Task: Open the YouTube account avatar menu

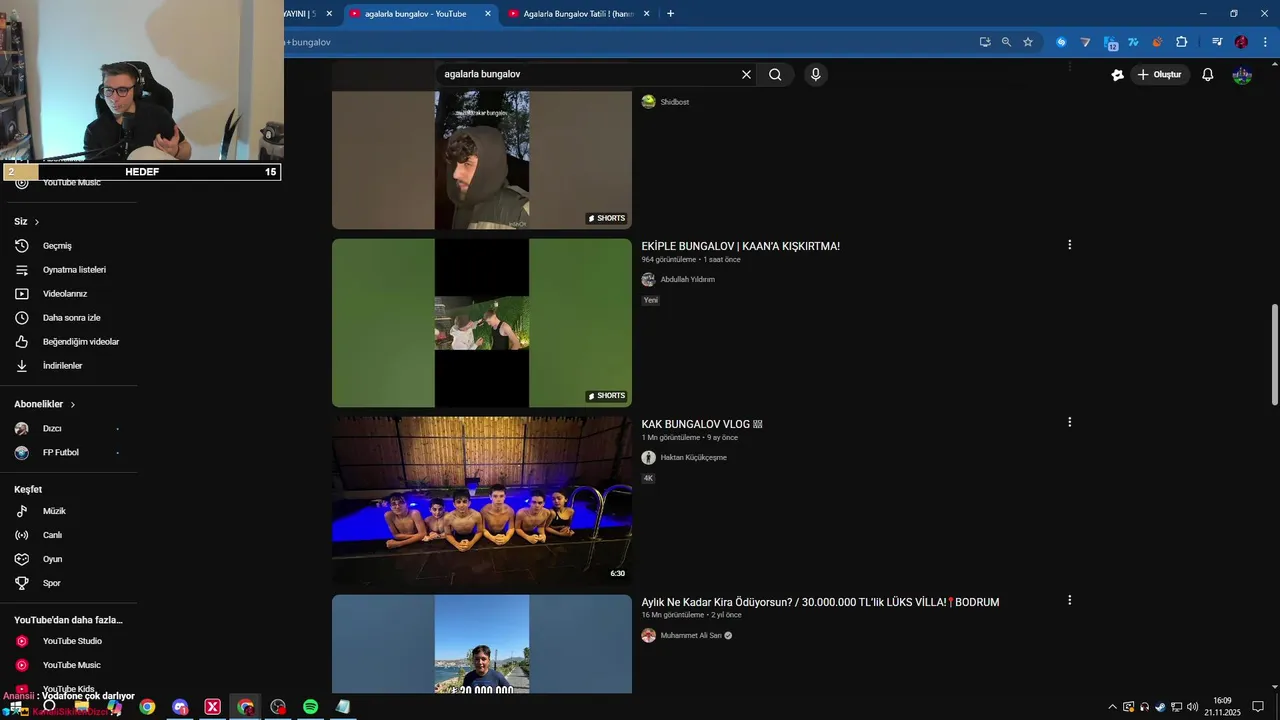Action: (1242, 75)
